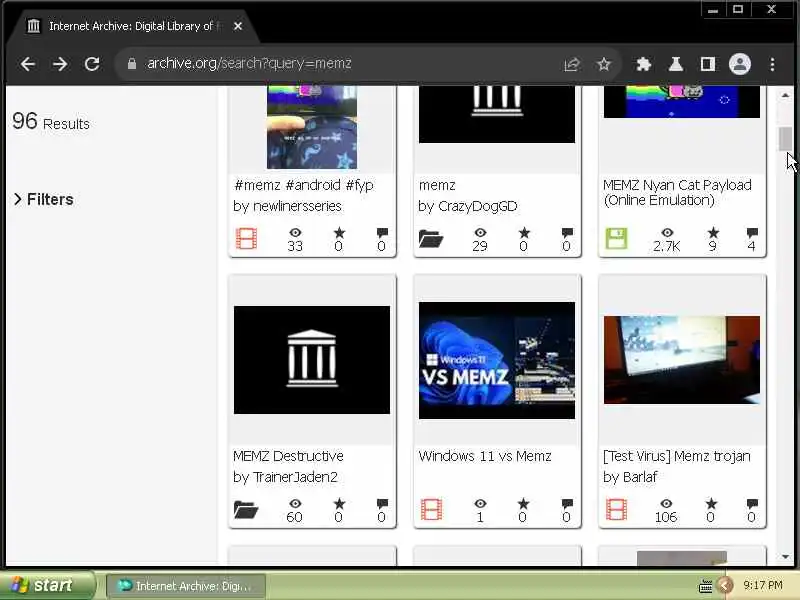Open the Chrome Labs flask icon

click(676, 64)
